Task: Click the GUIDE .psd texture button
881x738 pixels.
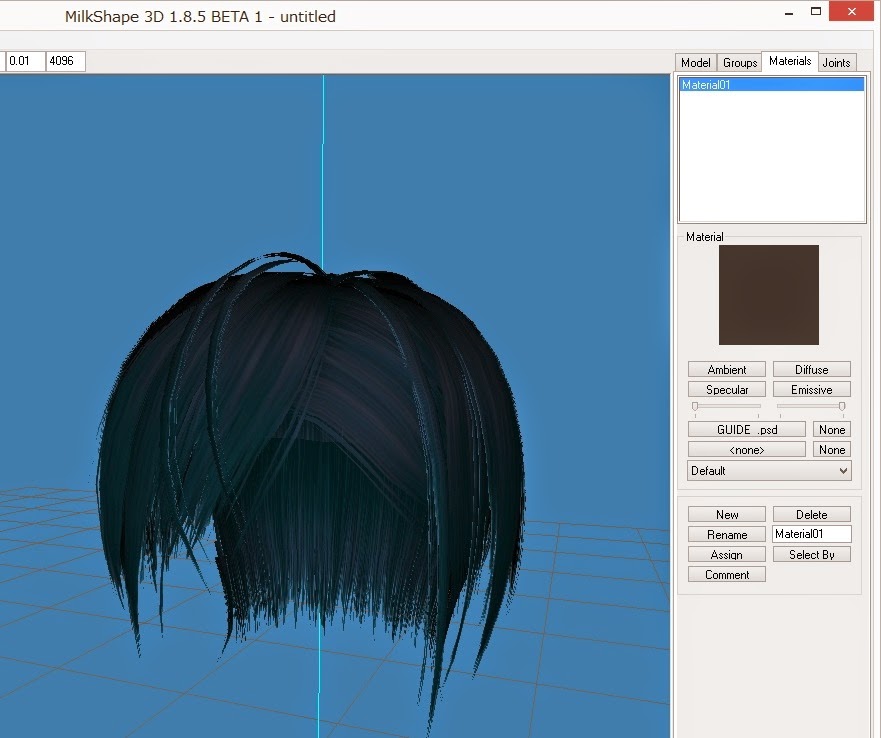Action: click(746, 428)
